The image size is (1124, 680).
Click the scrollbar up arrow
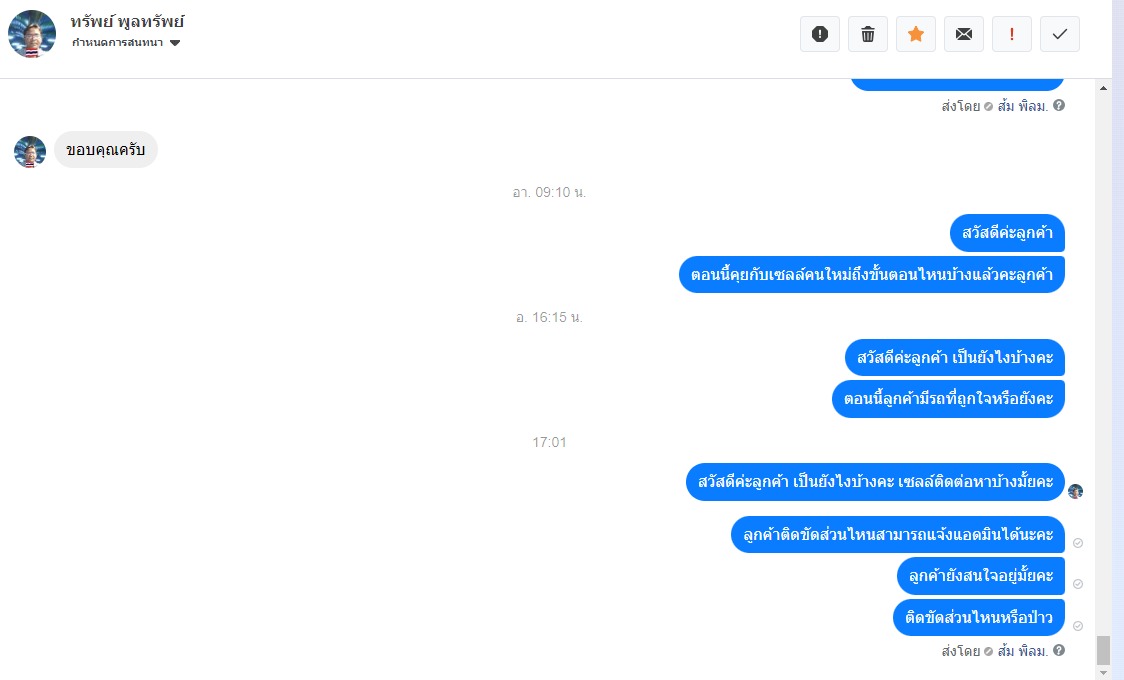tap(1103, 87)
